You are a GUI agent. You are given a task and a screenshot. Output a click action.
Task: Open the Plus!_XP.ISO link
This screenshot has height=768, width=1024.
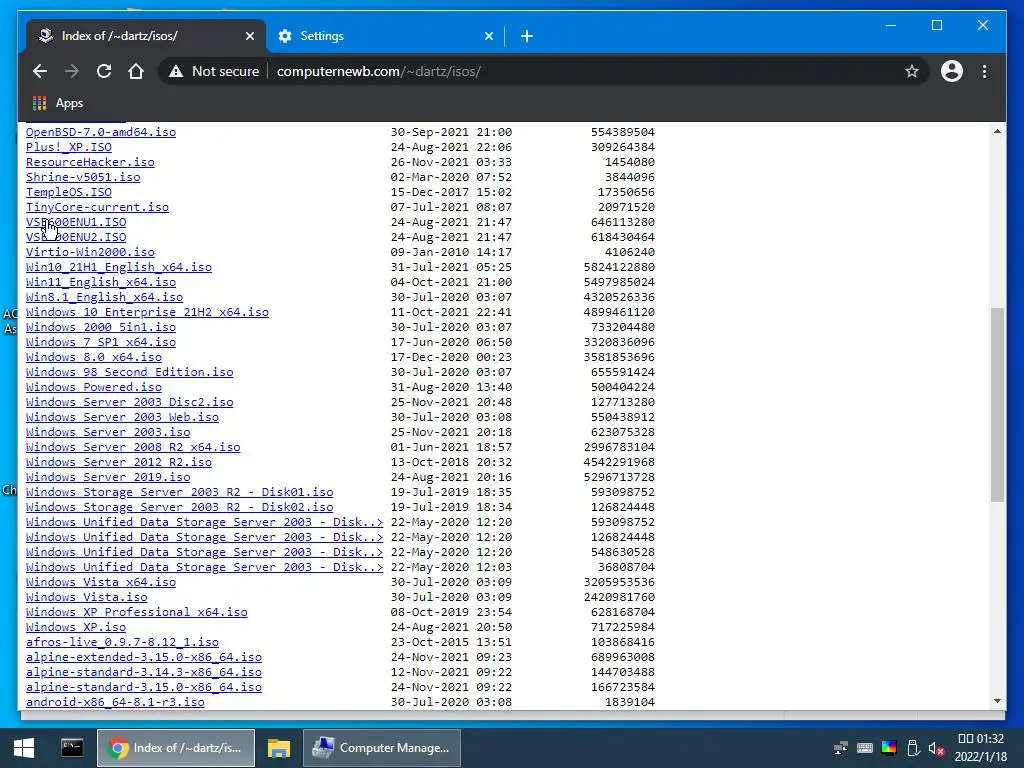[x=69, y=147]
